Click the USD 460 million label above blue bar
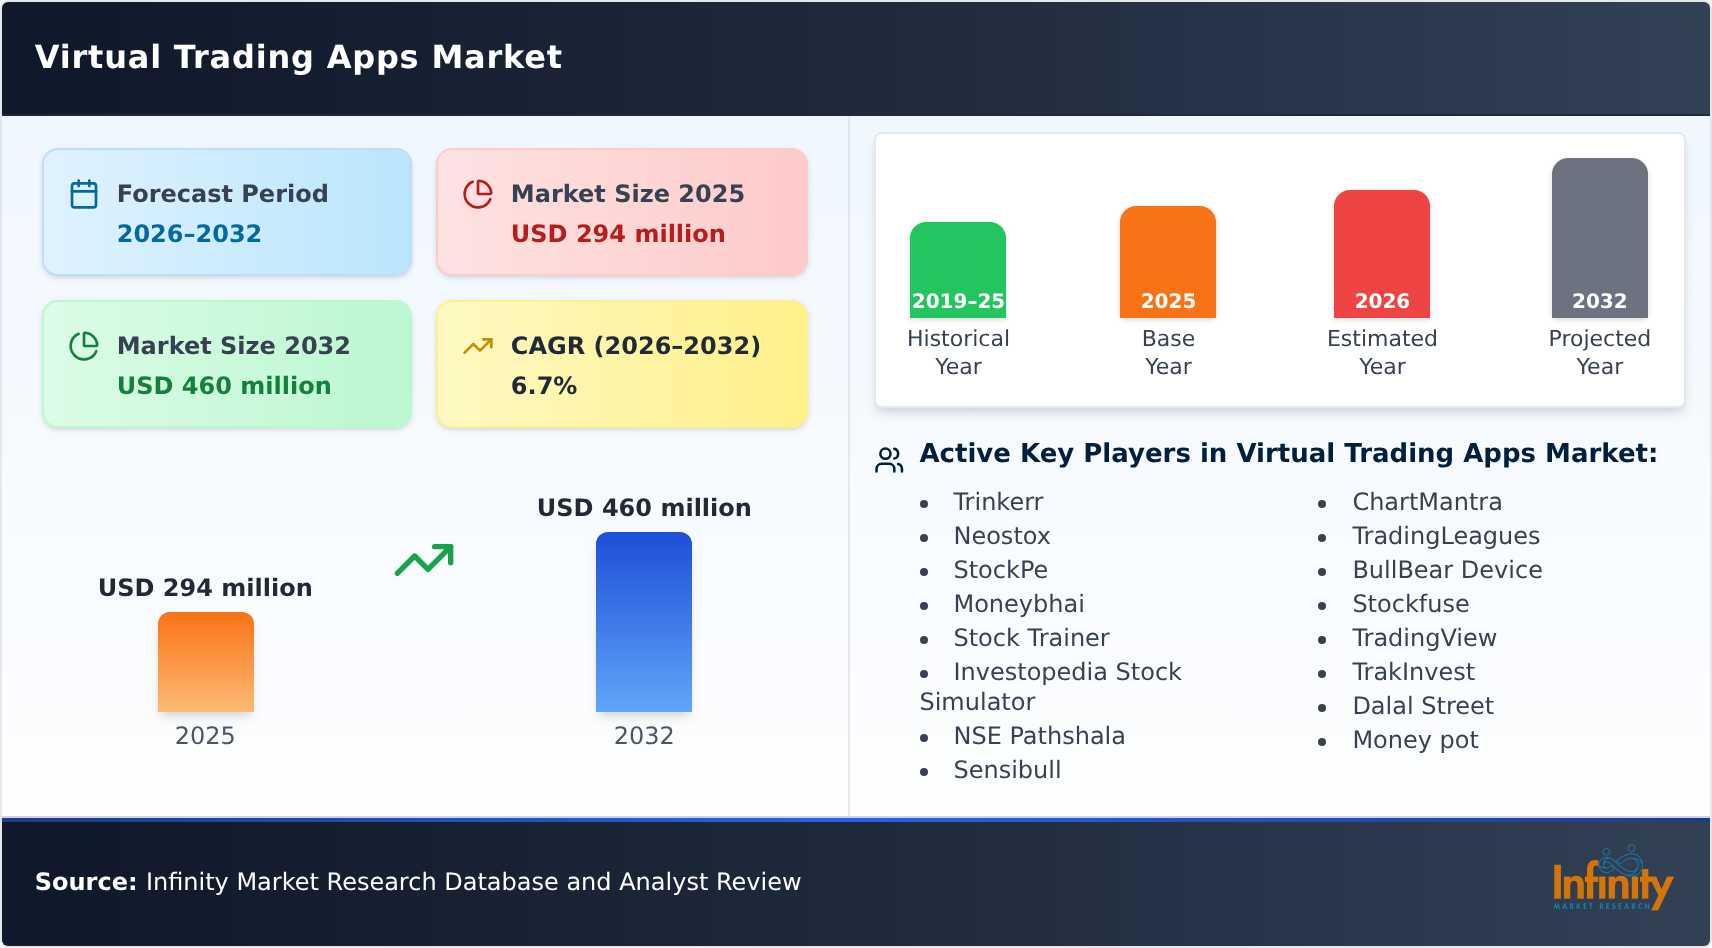This screenshot has width=1712, height=948. tap(644, 508)
